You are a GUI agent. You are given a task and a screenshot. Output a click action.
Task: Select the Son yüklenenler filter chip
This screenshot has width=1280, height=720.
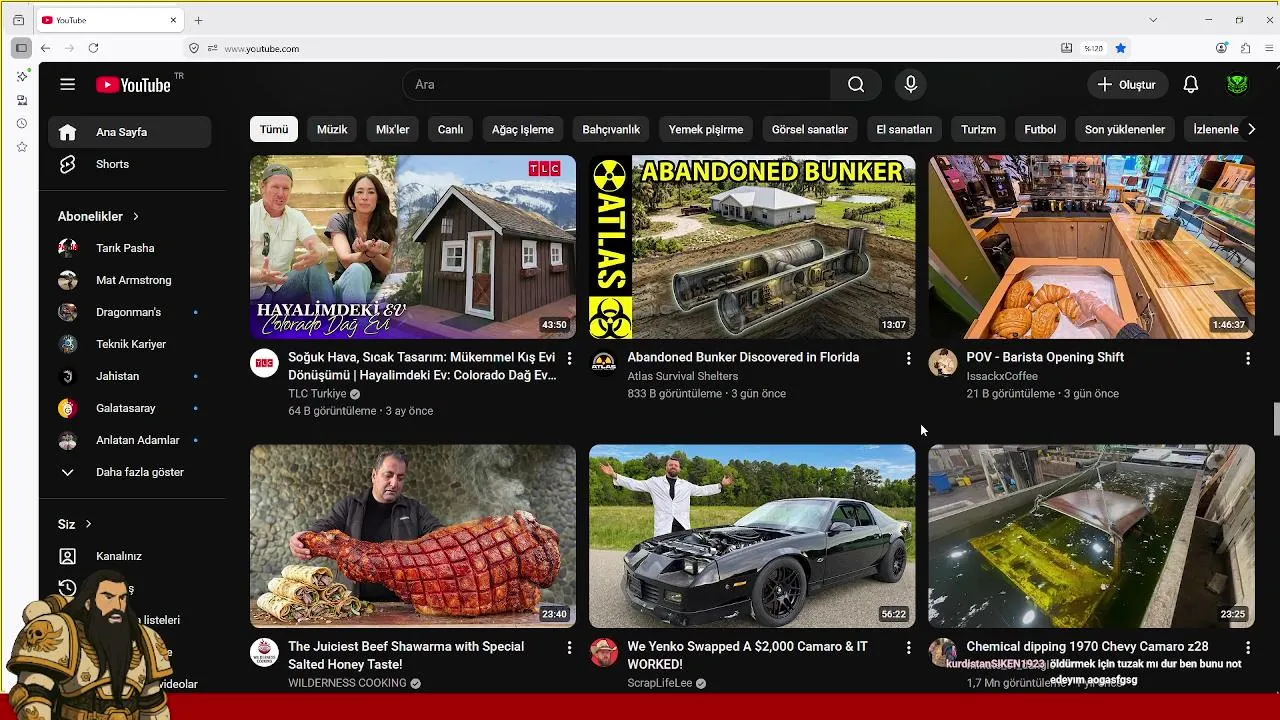click(1125, 129)
